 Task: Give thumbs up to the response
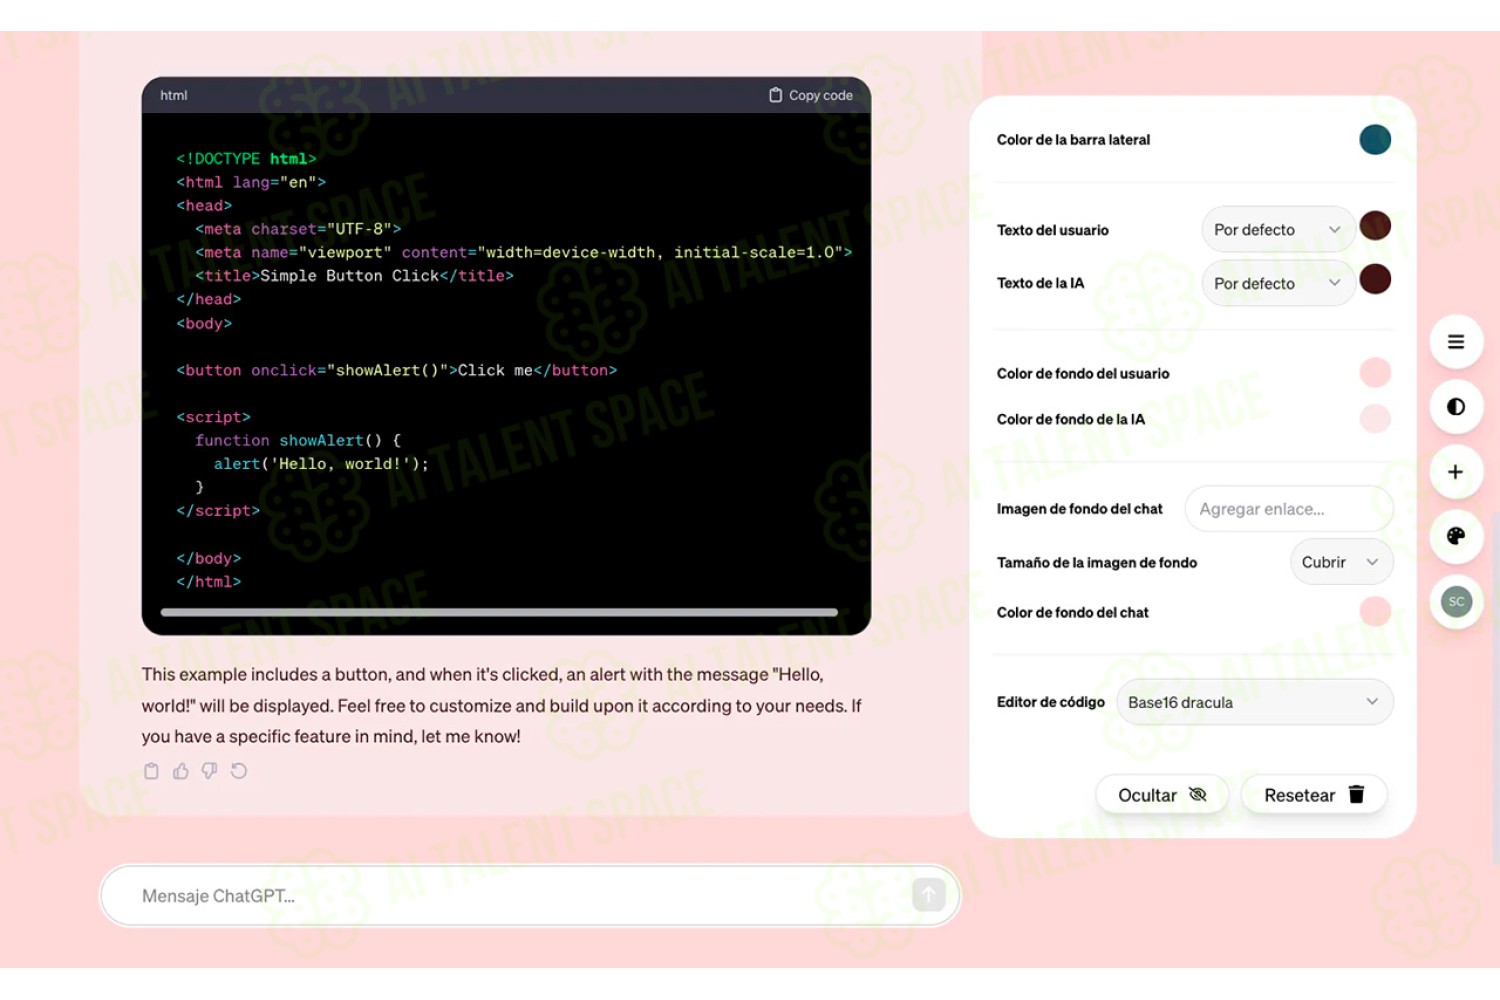[x=181, y=771]
